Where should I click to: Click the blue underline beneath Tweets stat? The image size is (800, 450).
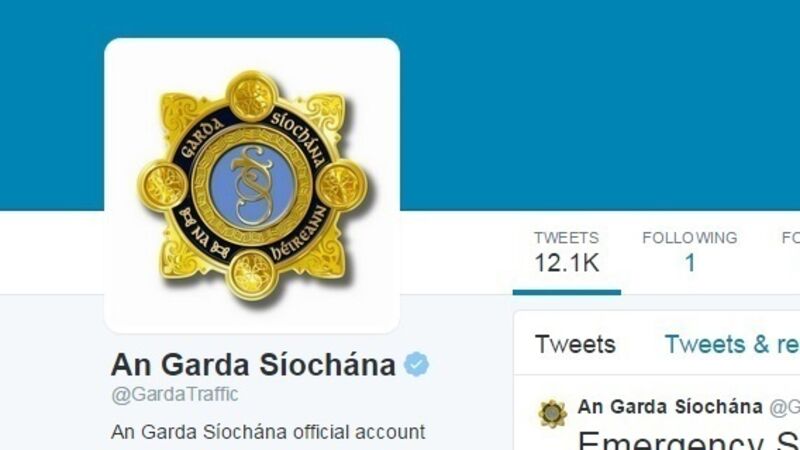(x=566, y=292)
